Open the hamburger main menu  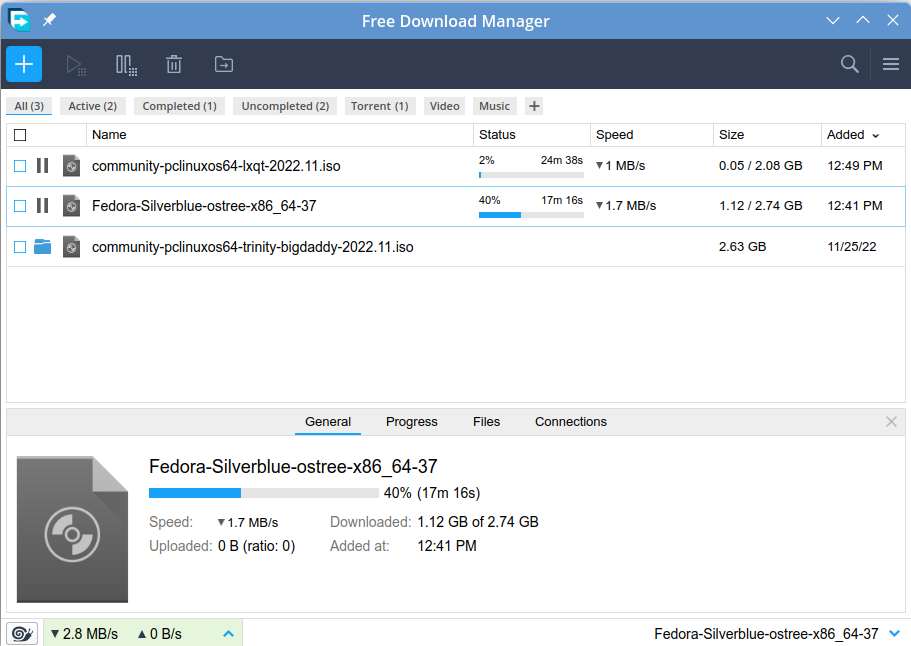coord(891,64)
